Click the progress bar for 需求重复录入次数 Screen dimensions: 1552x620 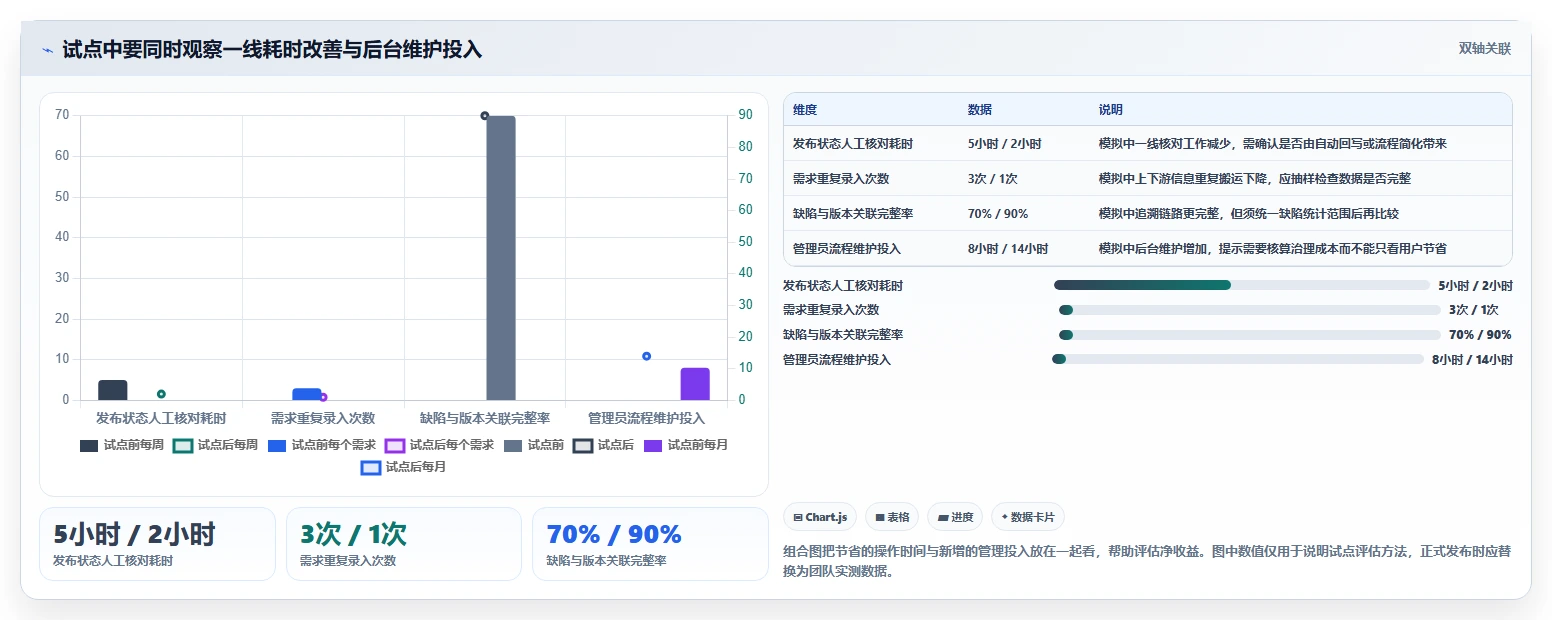[x=1249, y=310]
